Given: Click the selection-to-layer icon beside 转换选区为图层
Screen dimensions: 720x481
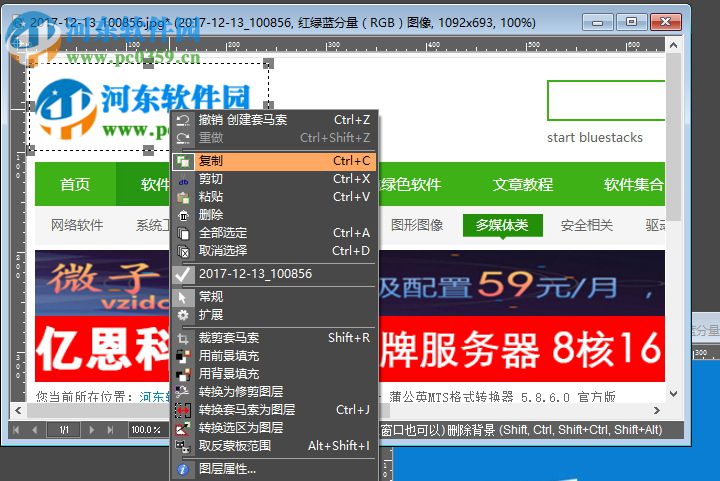Looking at the screenshot, I should click(183, 428).
